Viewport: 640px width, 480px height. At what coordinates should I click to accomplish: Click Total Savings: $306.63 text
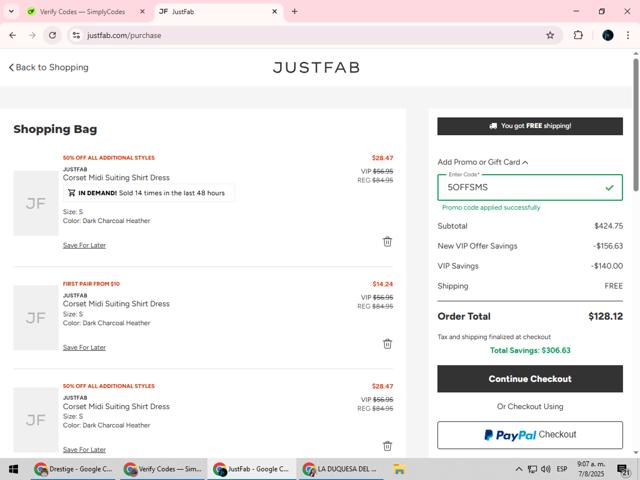(x=530, y=350)
